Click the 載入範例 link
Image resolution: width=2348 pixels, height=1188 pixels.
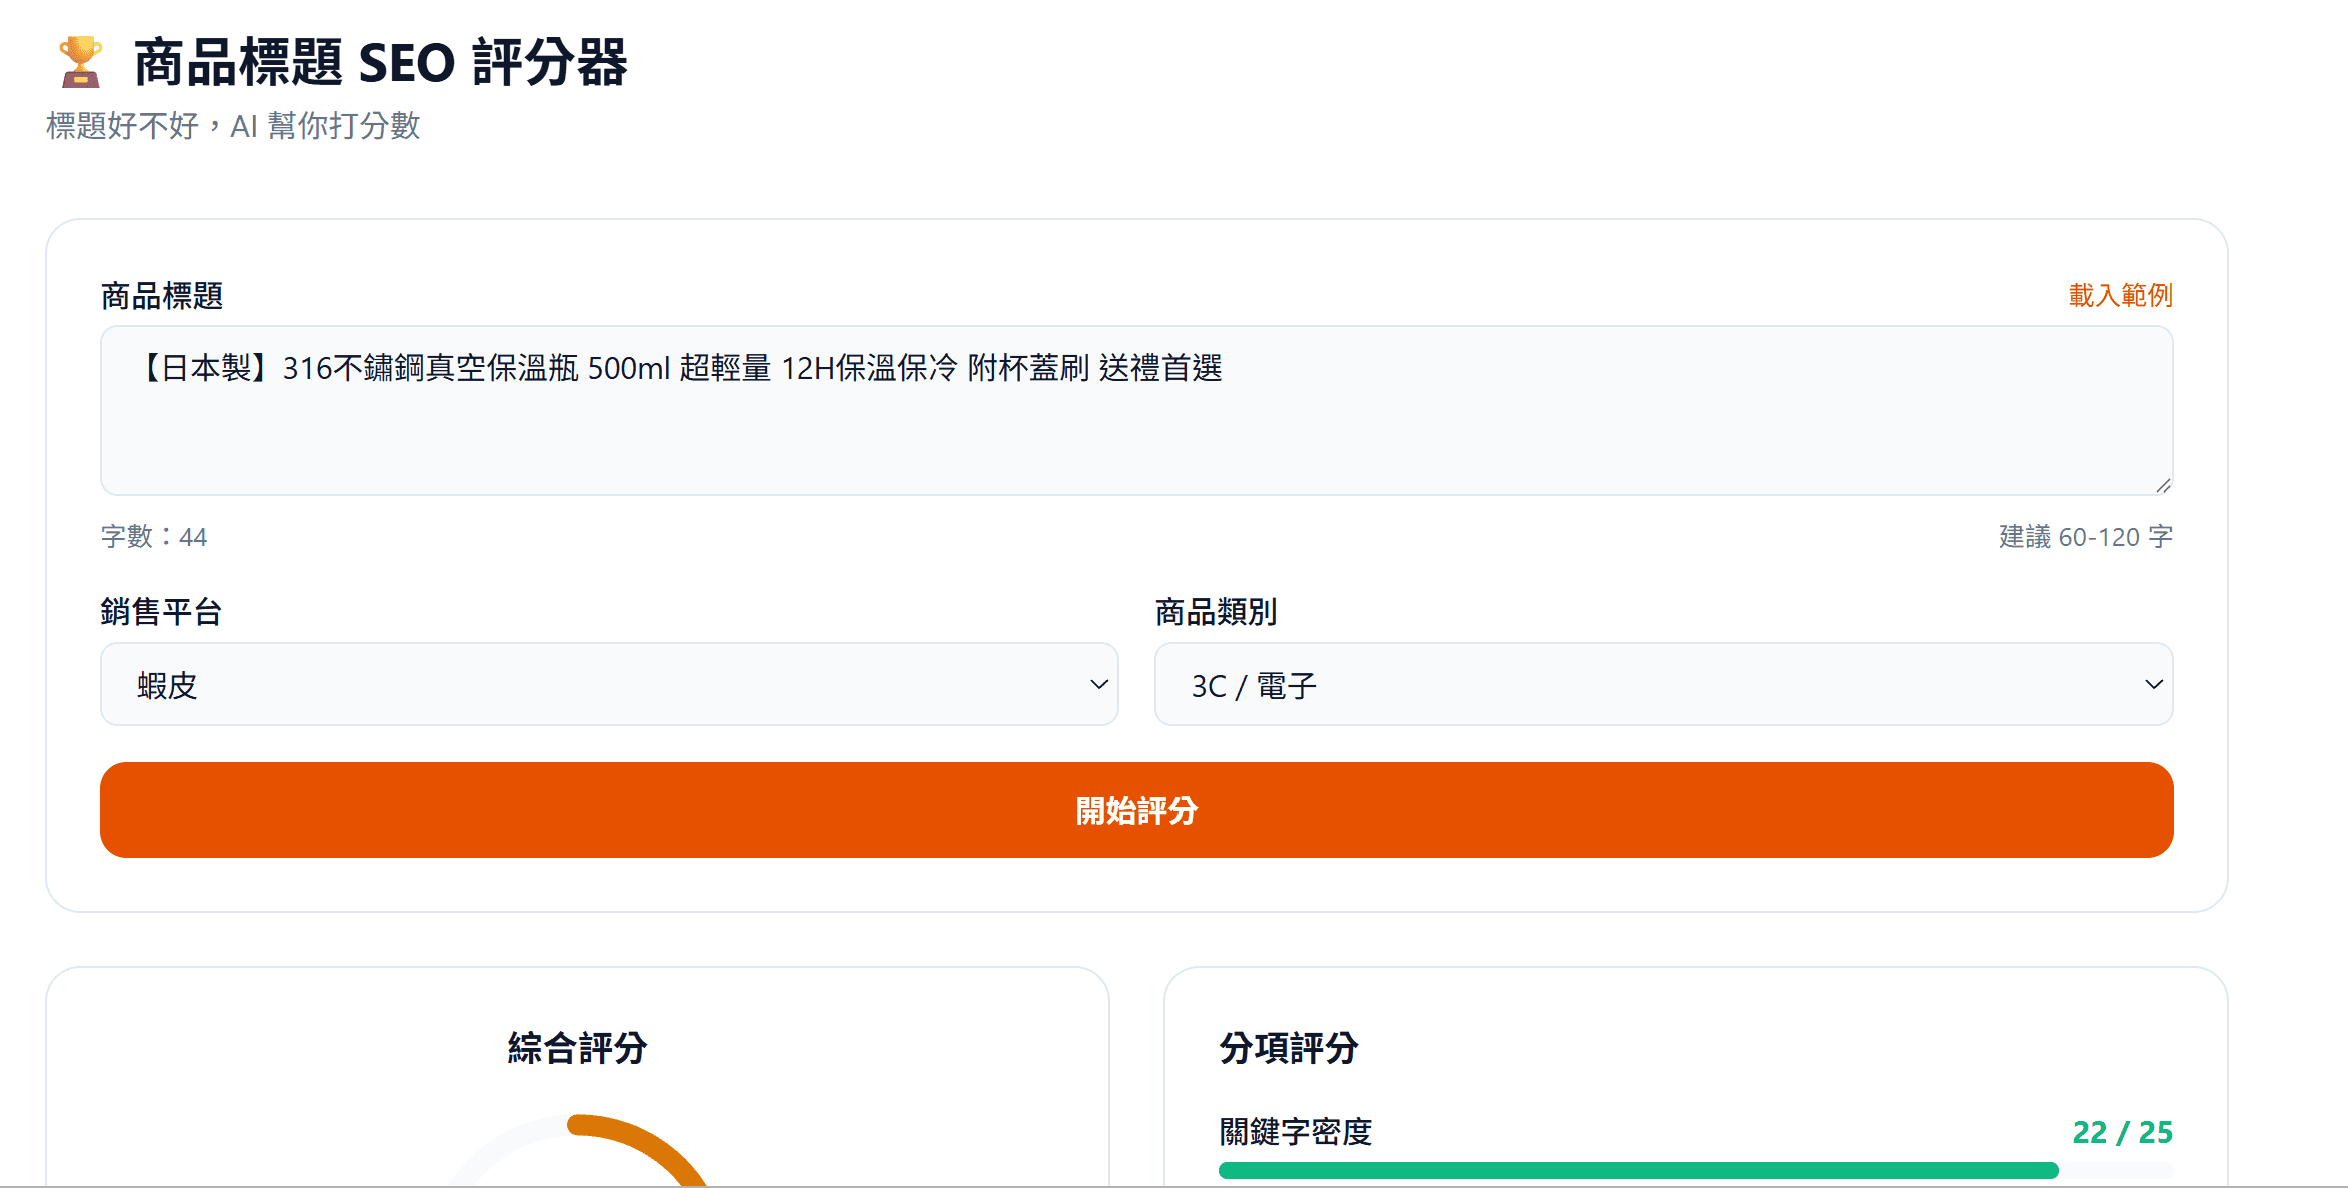(2120, 295)
